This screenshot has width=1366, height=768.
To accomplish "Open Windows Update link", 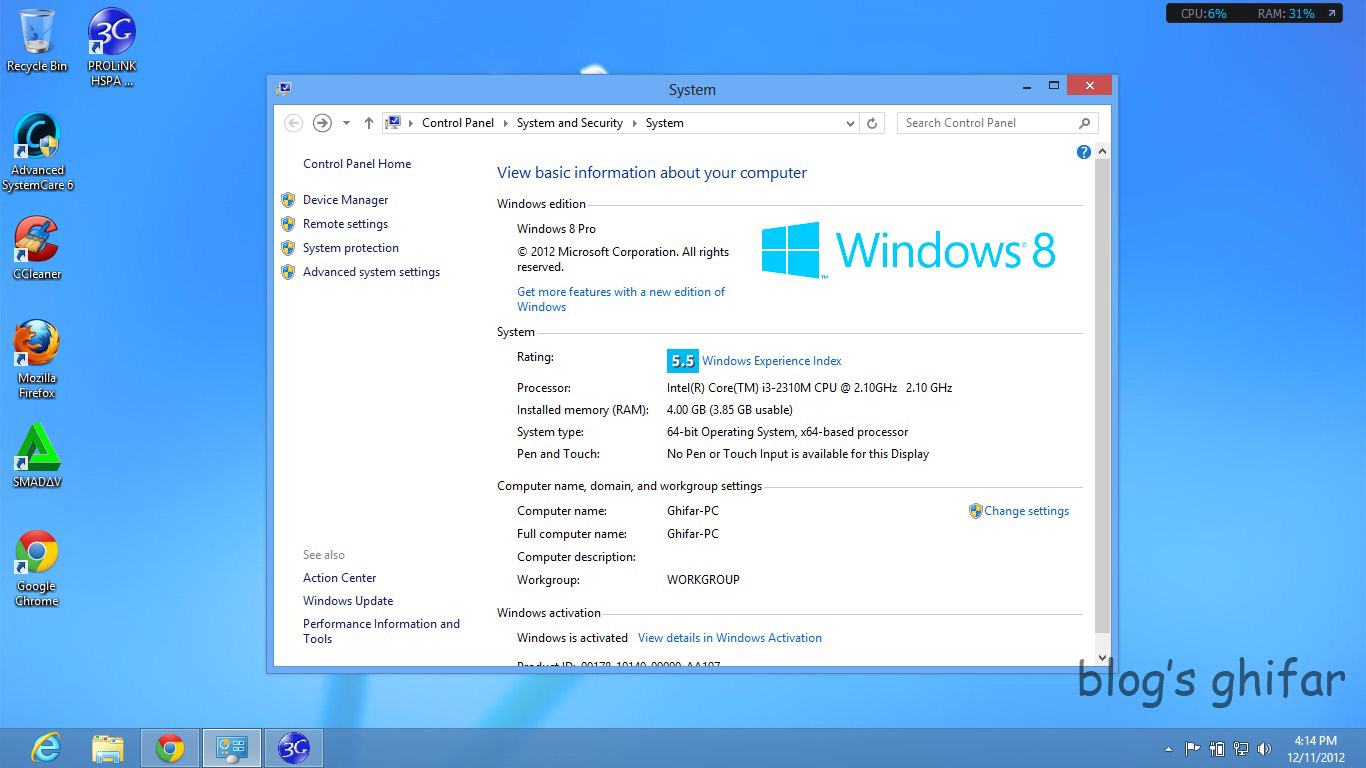I will (348, 601).
